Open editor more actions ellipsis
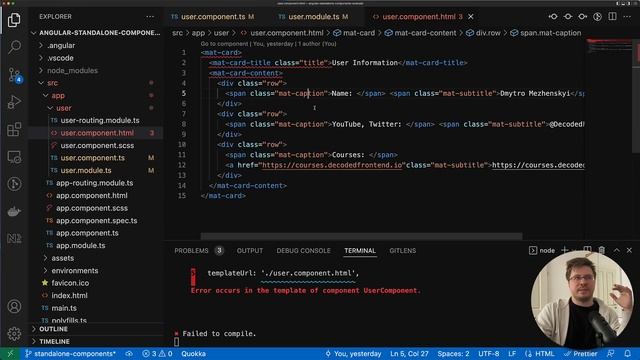Screen dimensions: 640x360 point(627,17)
